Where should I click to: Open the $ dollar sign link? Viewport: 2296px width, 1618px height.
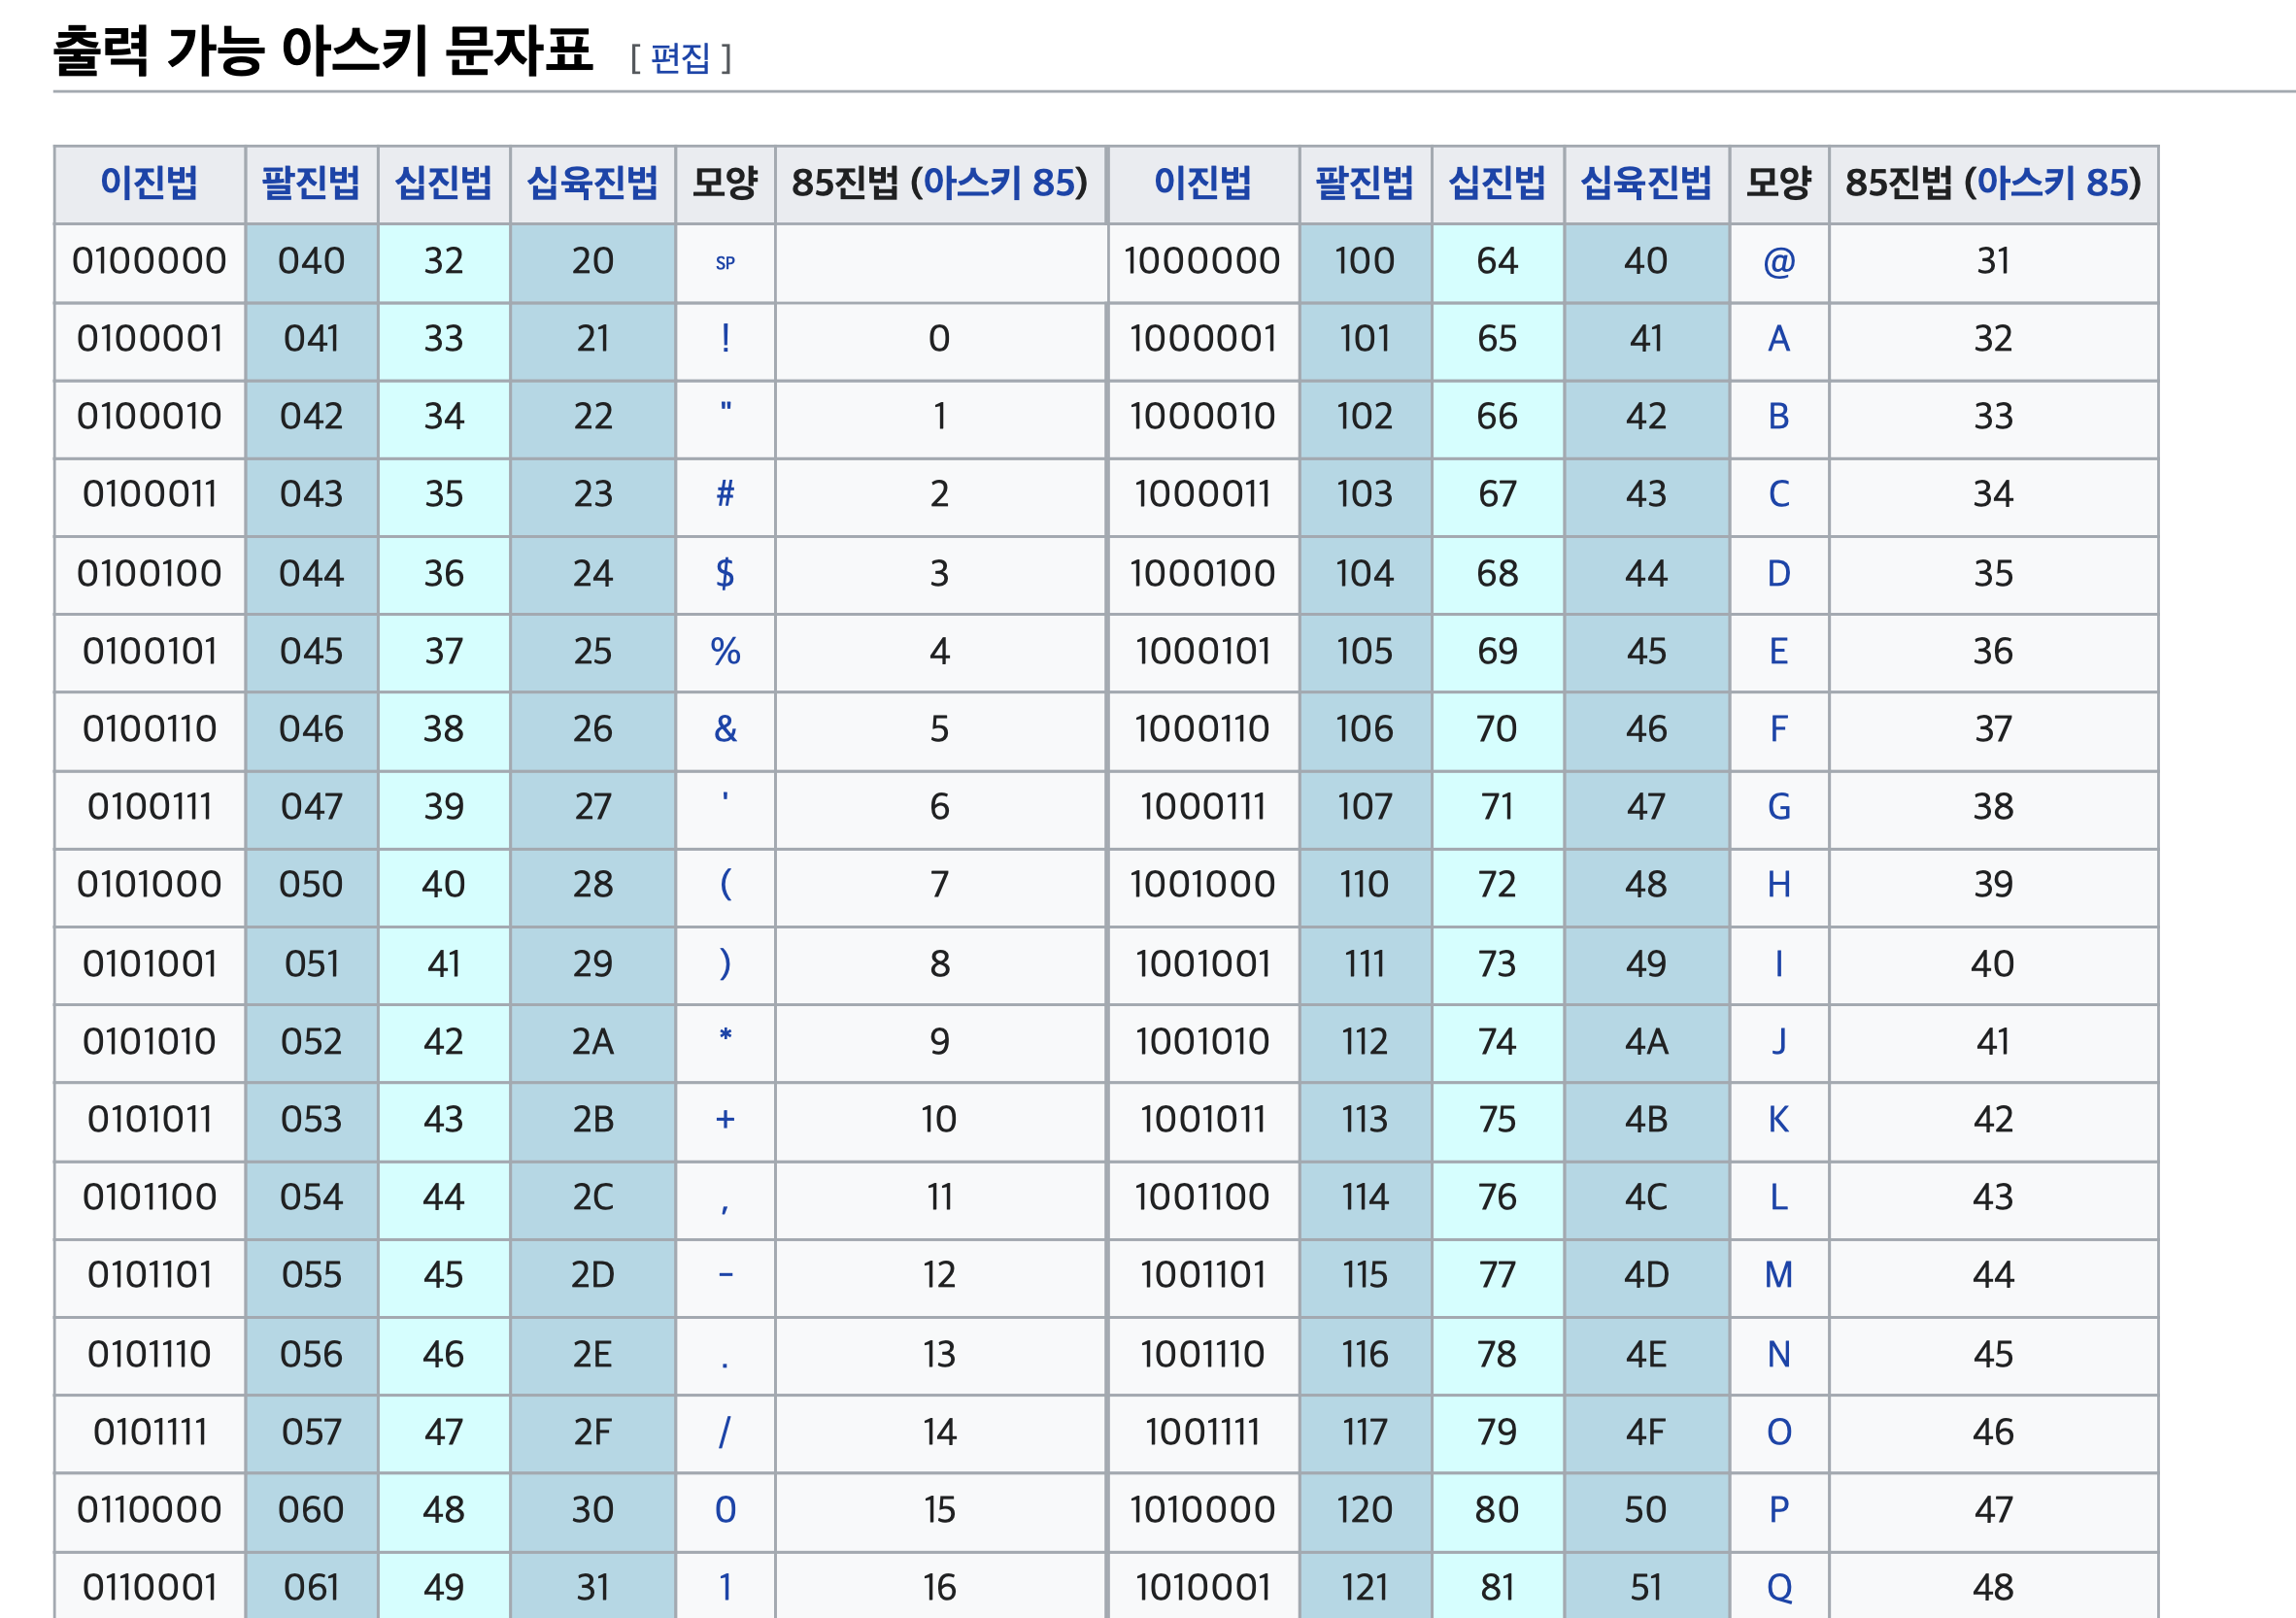725,573
